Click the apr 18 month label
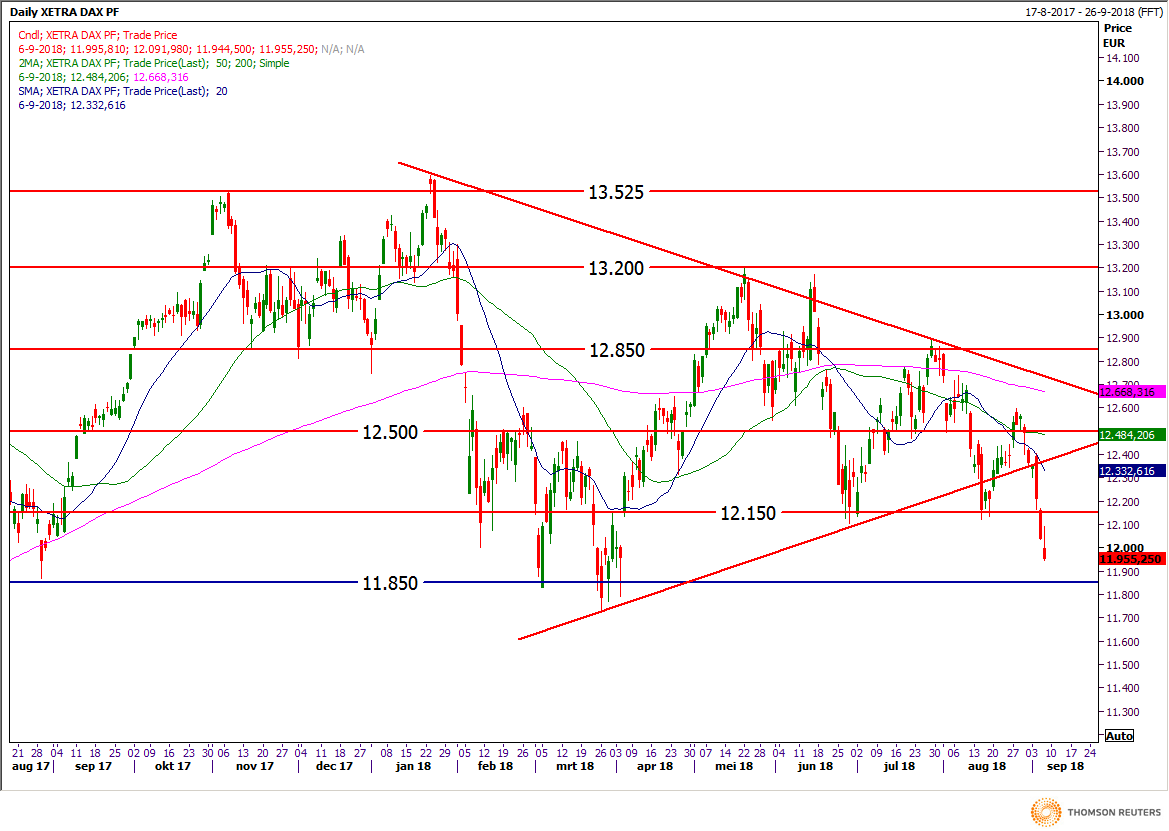This screenshot has width=1169, height=831. tap(655, 766)
